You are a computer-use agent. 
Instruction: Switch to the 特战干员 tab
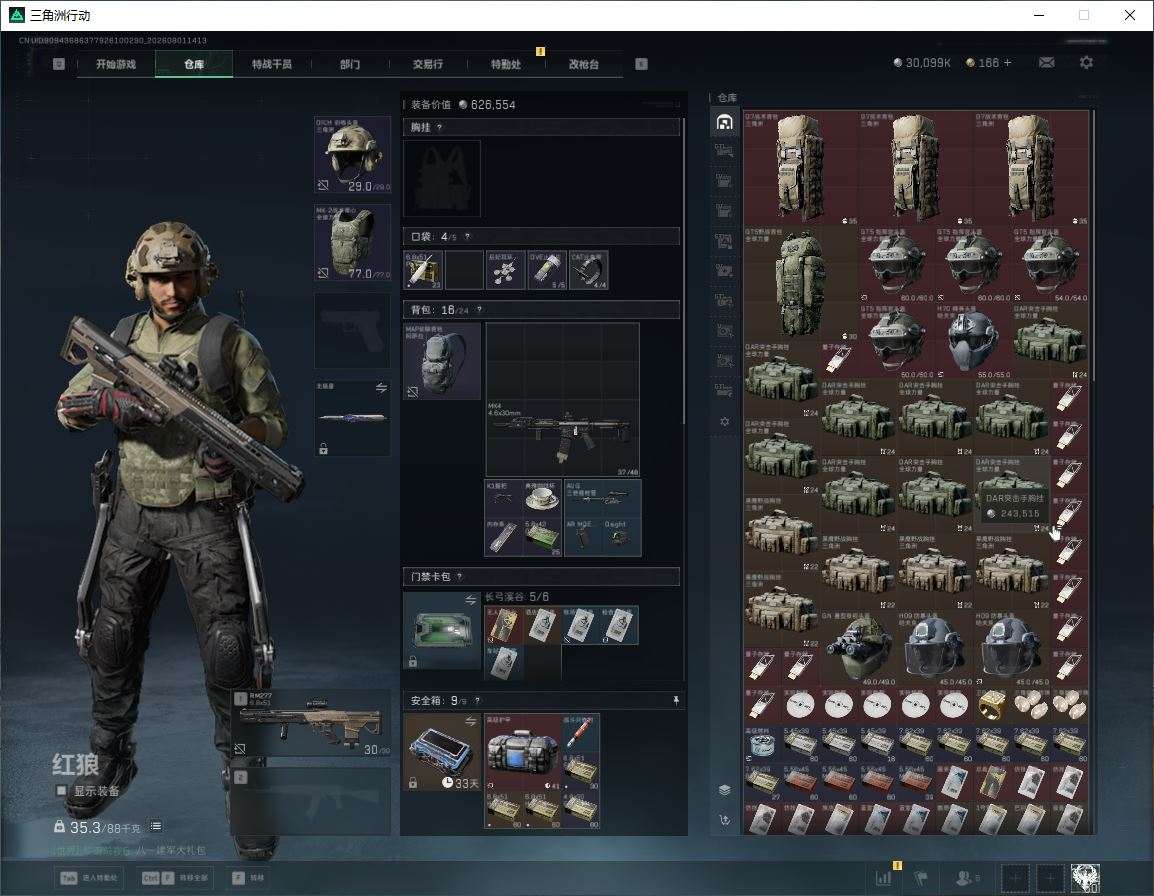pyautogui.click(x=272, y=64)
